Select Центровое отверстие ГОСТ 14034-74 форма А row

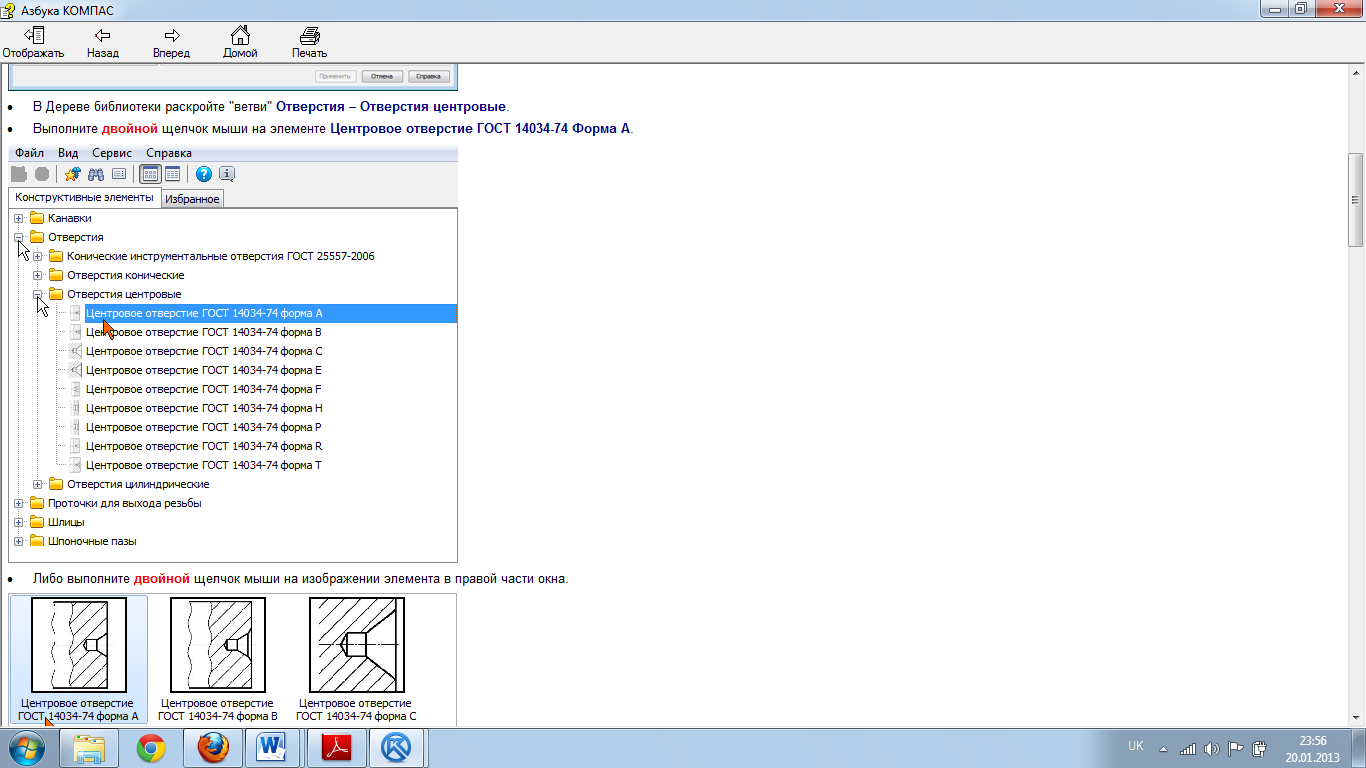[270, 313]
